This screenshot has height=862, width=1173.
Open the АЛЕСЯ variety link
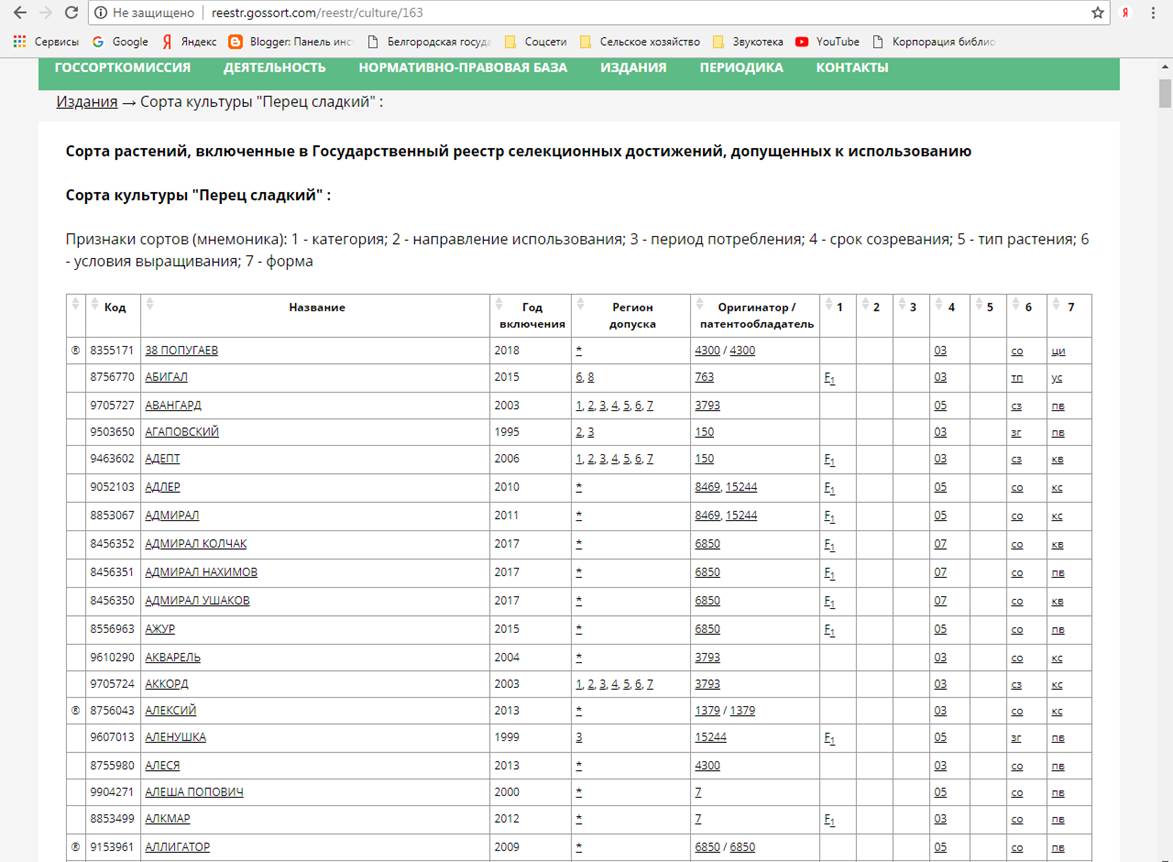162,765
